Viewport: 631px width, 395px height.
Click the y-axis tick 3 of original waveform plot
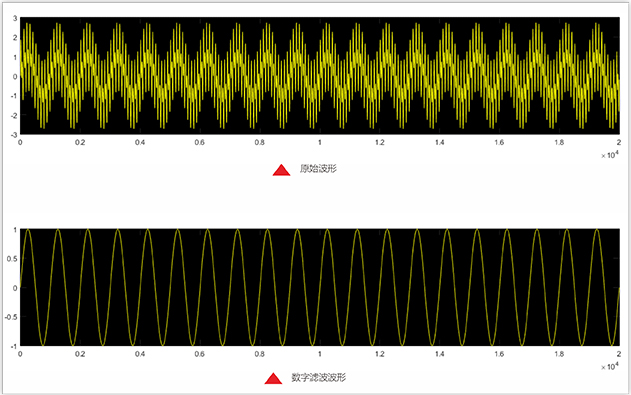[x=15, y=18]
